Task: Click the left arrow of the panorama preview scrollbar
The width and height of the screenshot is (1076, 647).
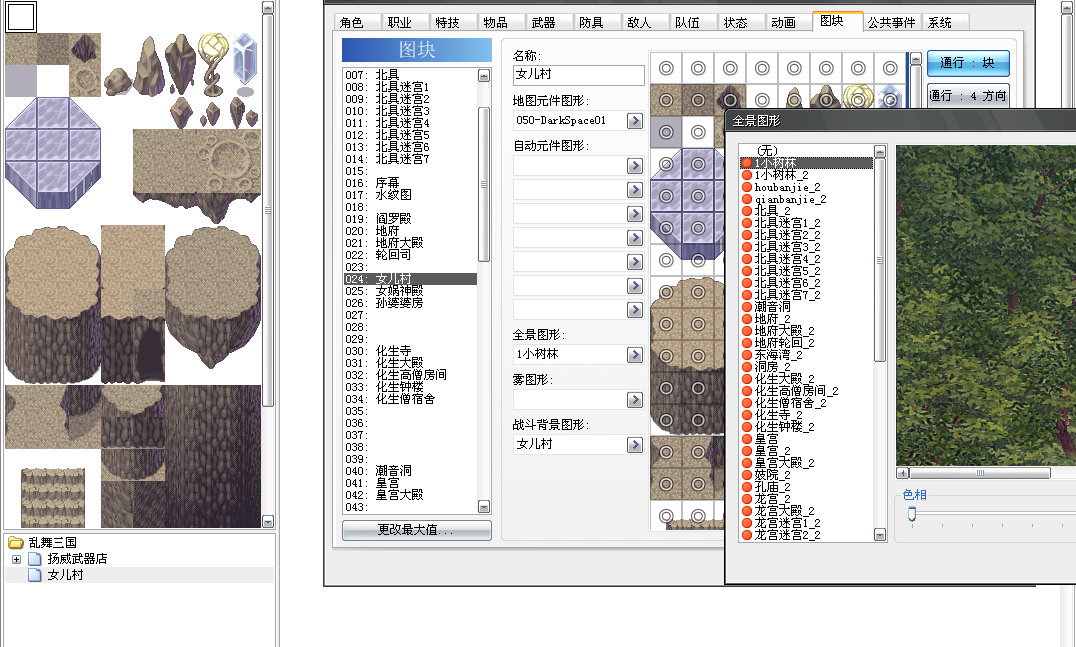Action: coord(903,473)
